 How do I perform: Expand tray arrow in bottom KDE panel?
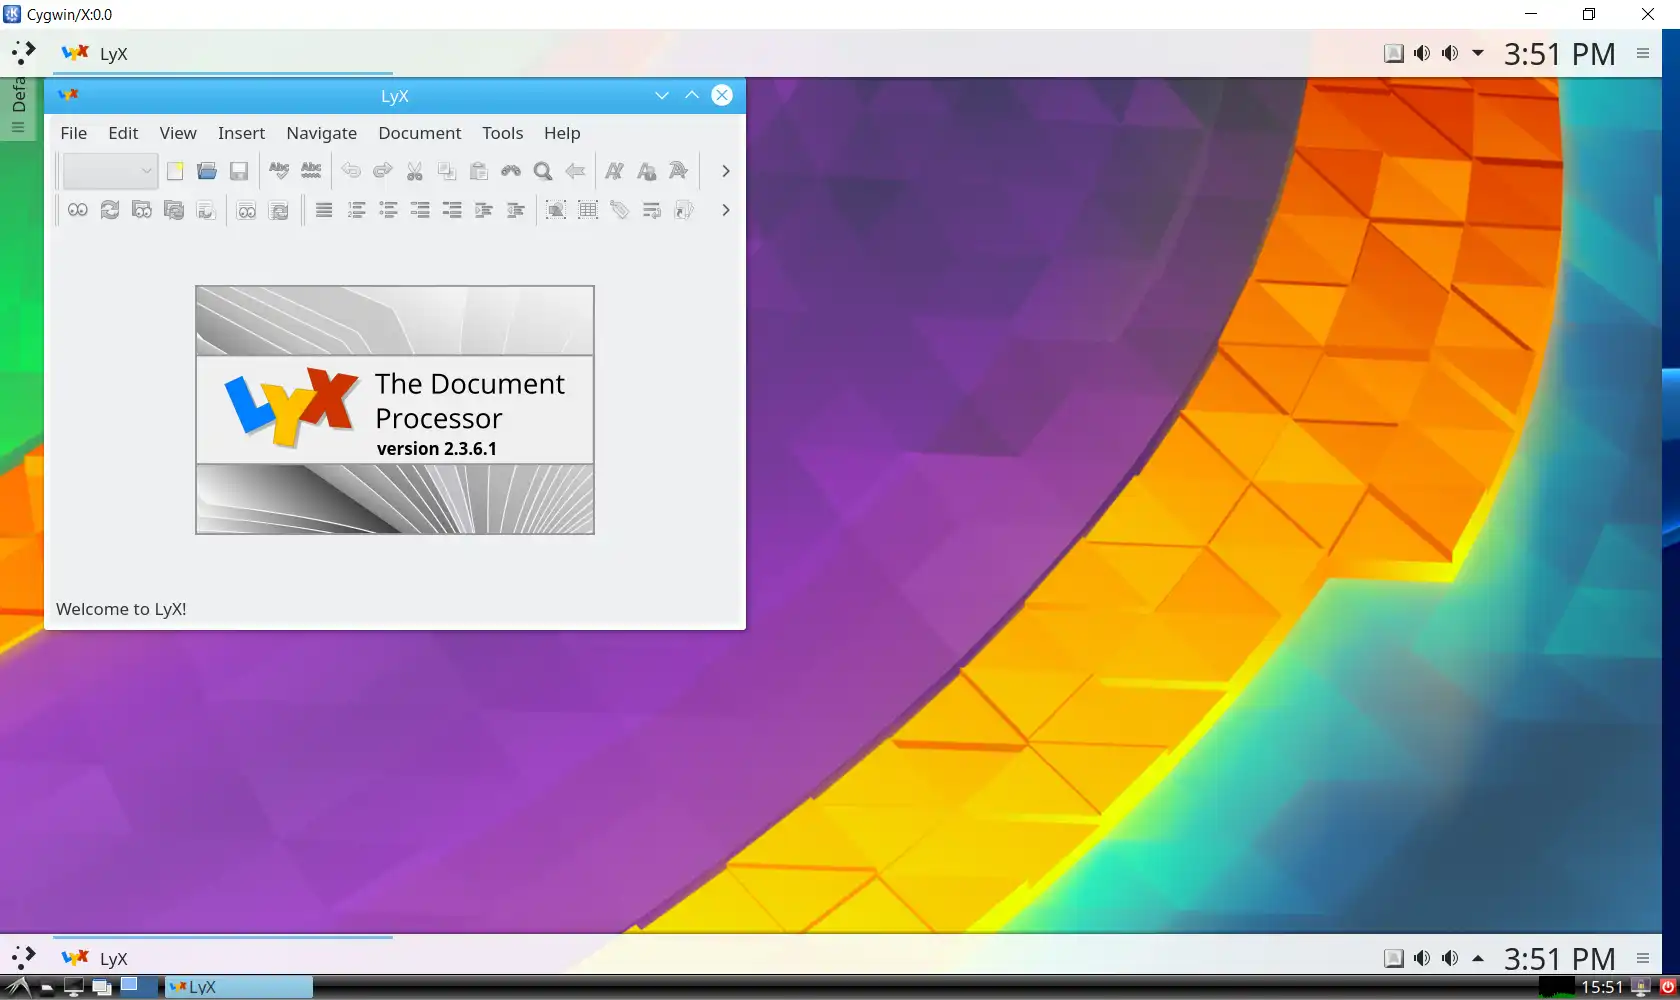1478,958
